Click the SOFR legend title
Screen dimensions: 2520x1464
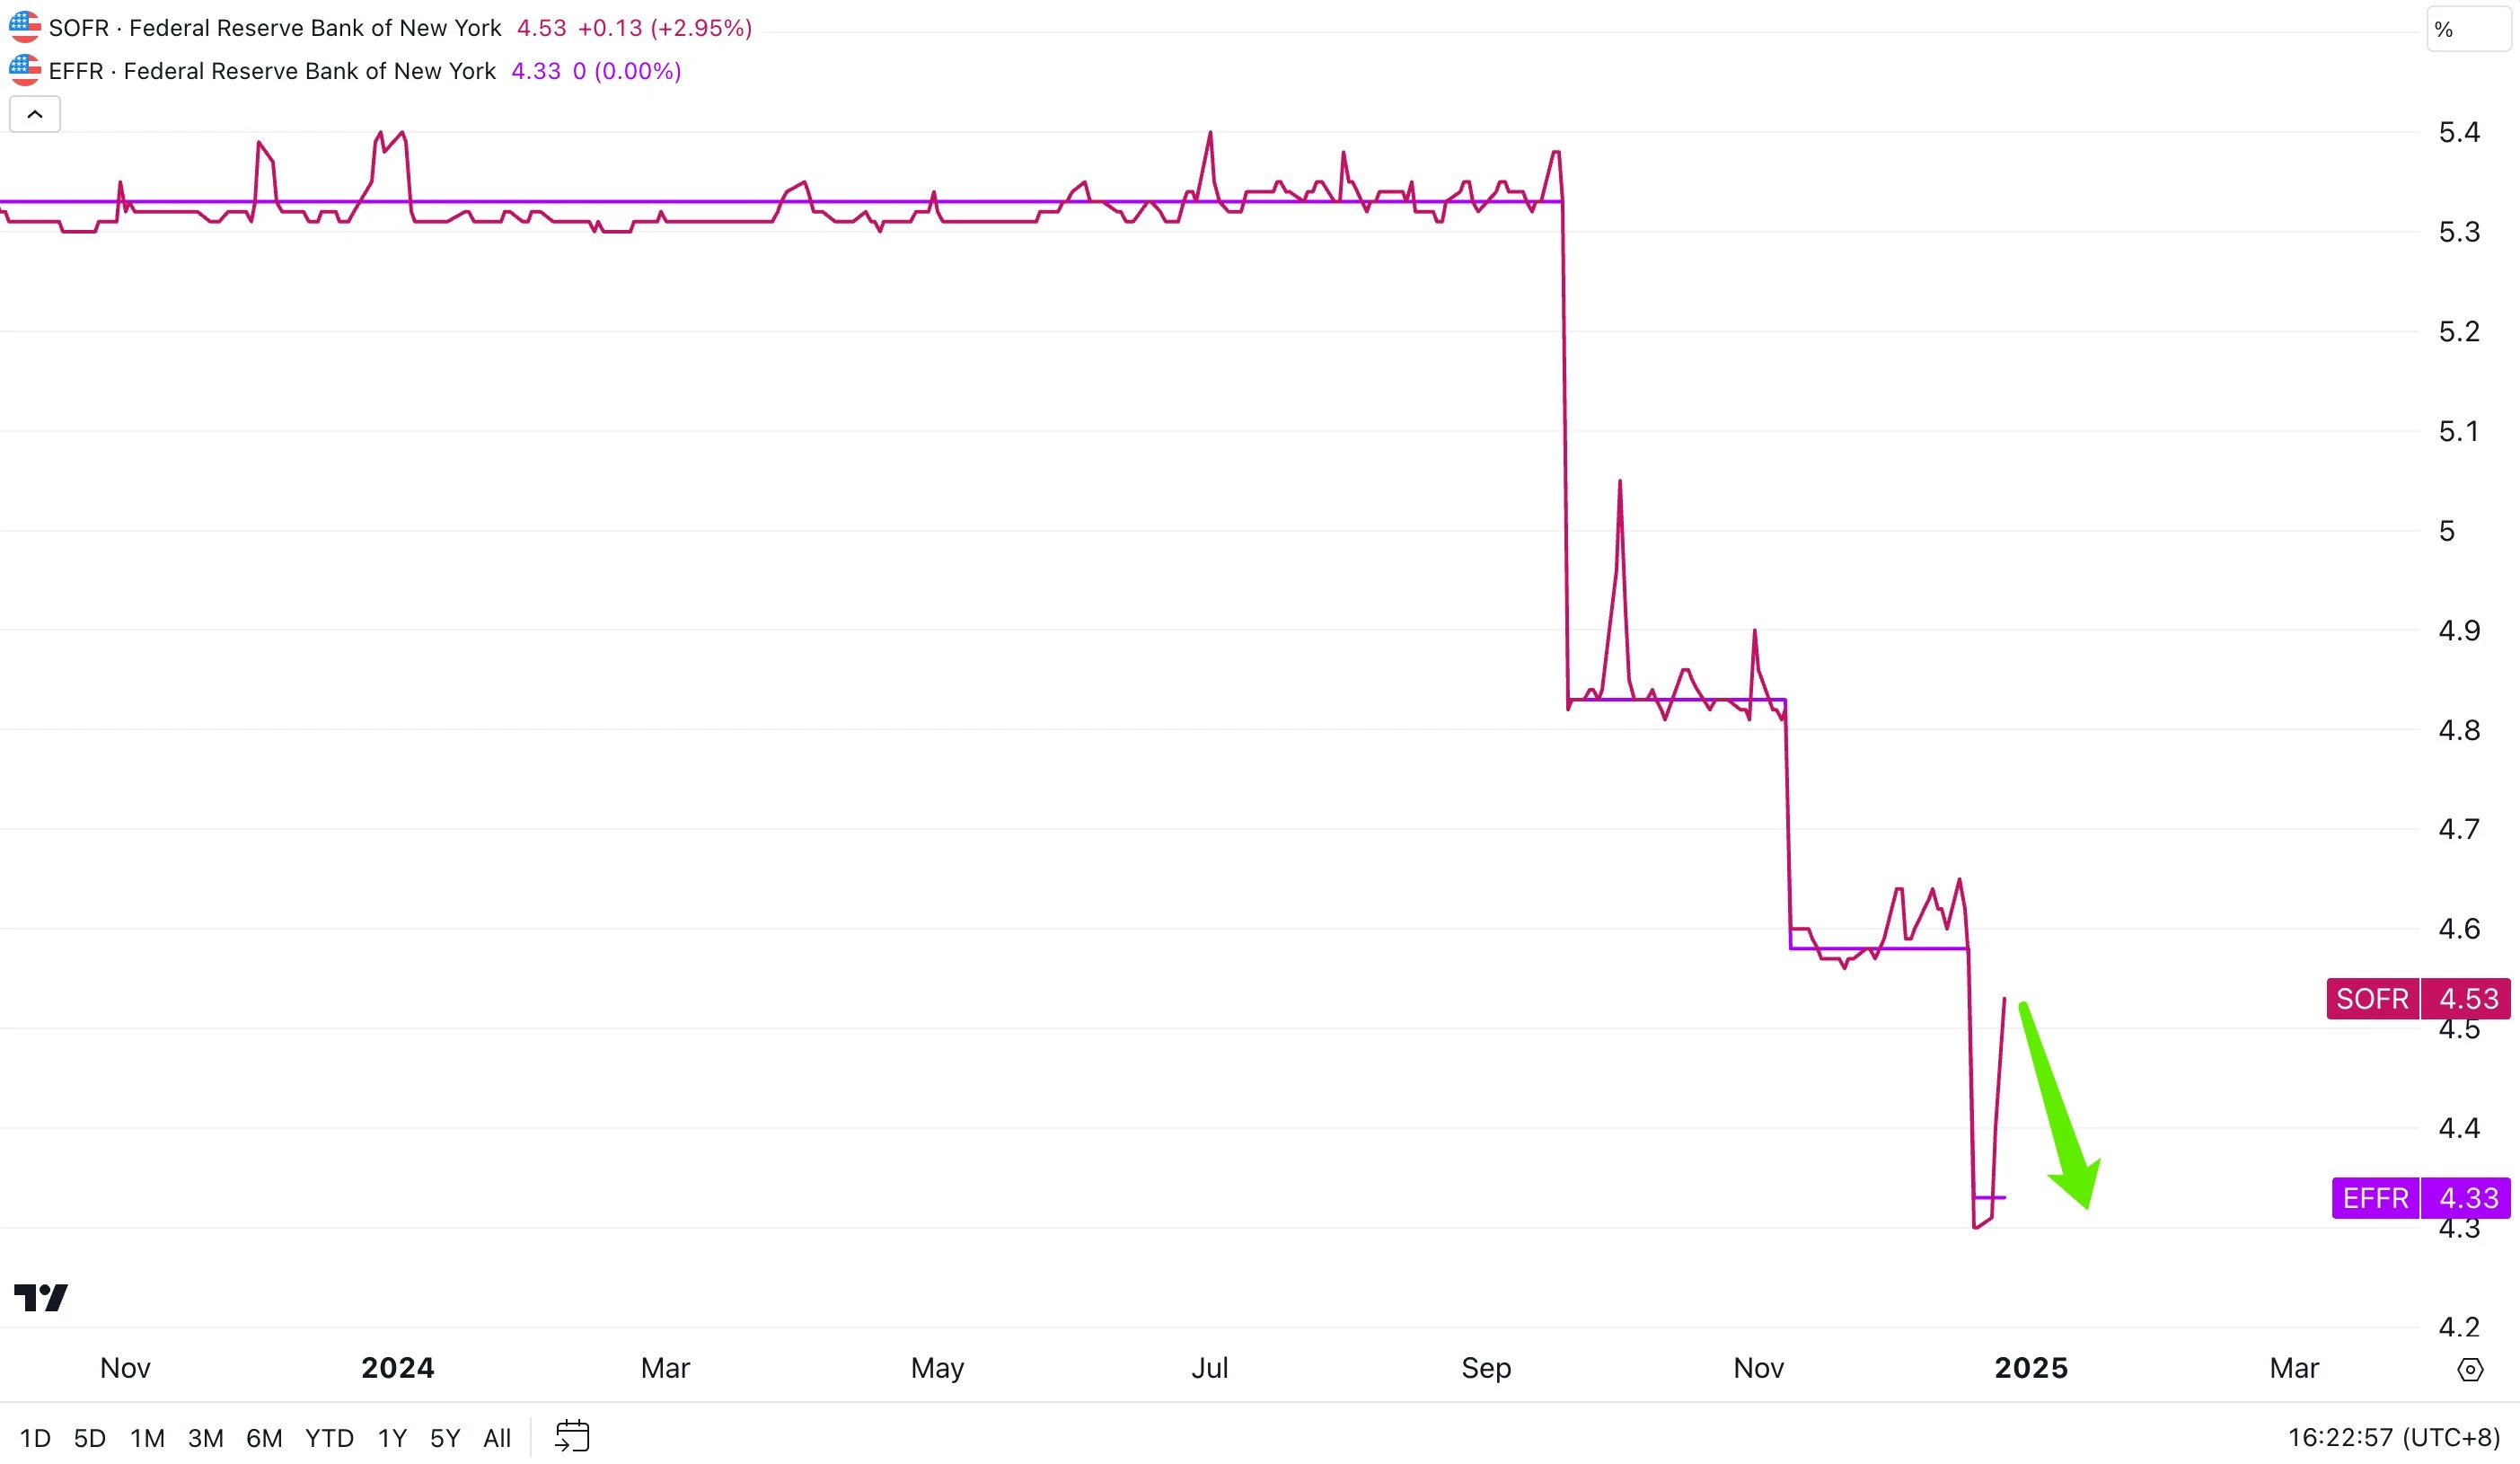pyautogui.click(x=275, y=28)
